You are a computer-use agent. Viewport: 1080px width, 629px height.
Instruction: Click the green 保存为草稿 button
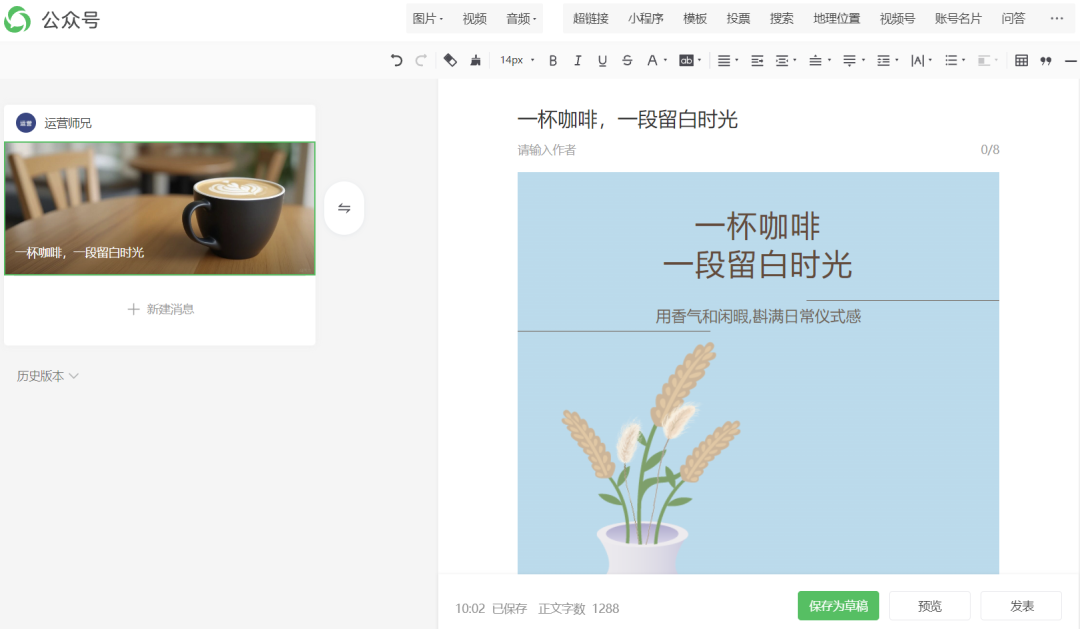pyautogui.click(x=838, y=606)
